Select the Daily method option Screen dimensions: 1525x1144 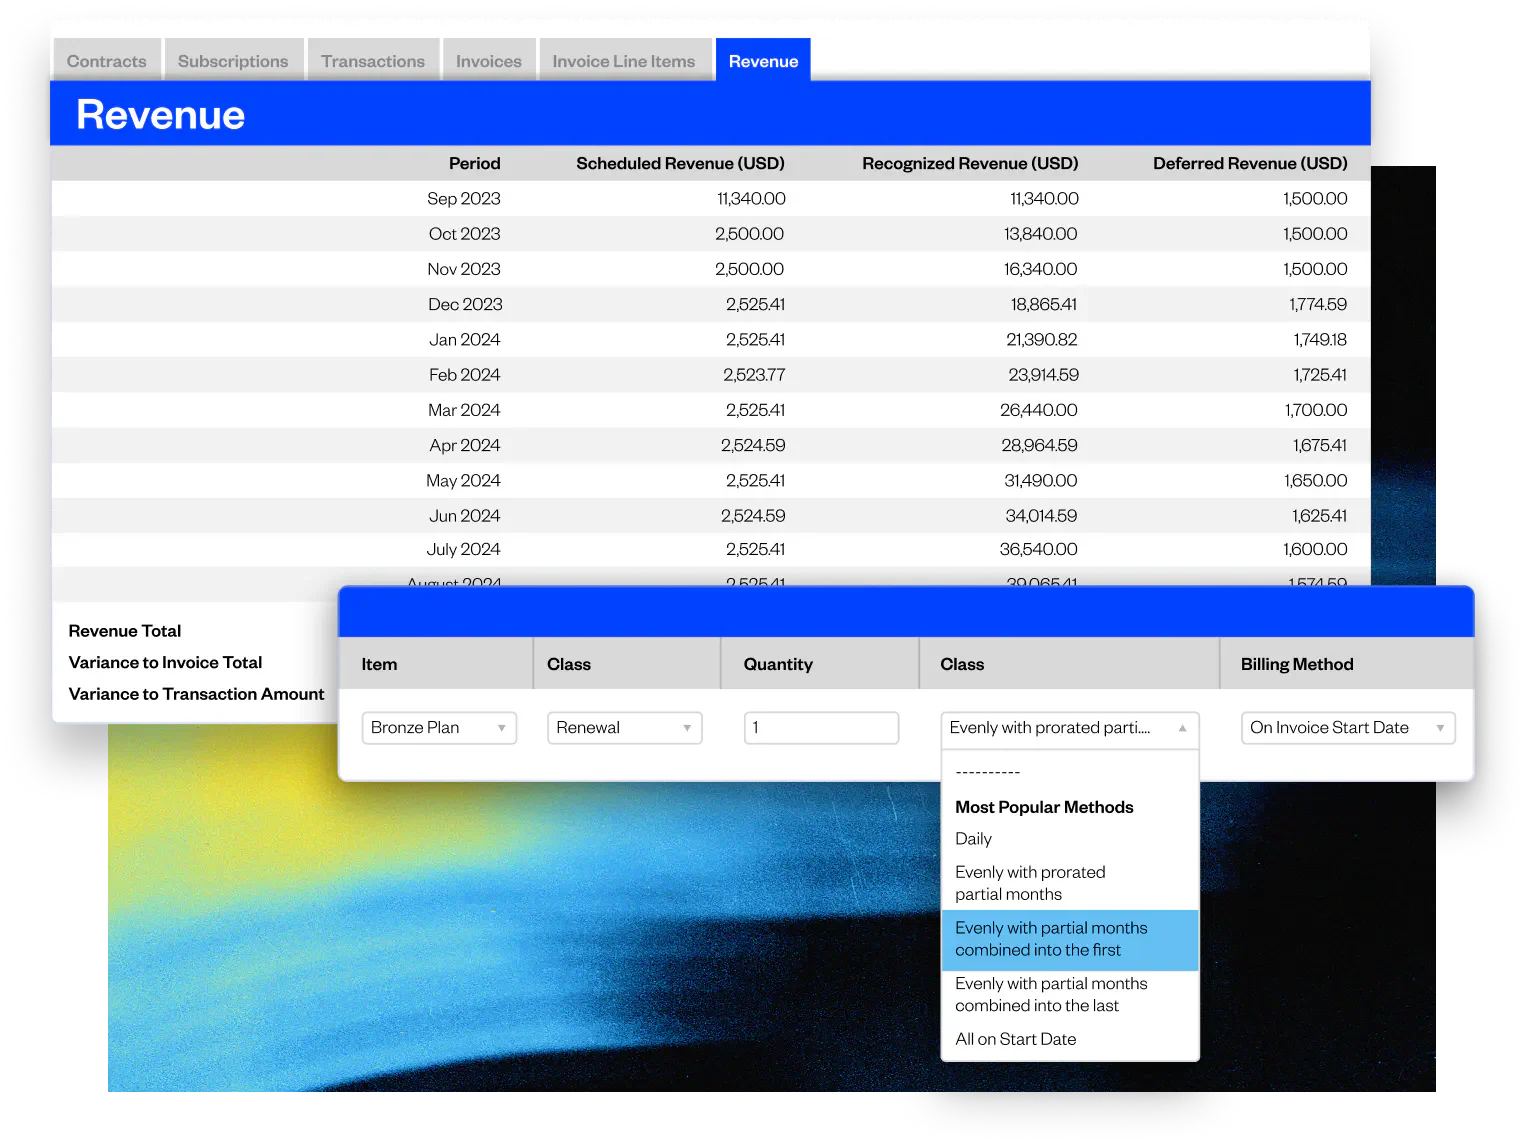(974, 839)
